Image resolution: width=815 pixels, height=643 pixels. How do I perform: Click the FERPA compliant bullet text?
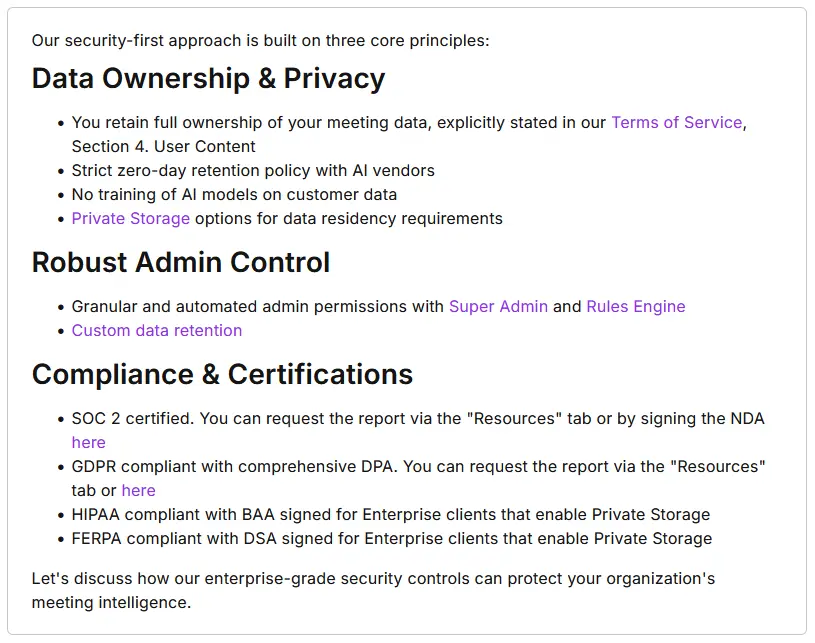pos(391,538)
